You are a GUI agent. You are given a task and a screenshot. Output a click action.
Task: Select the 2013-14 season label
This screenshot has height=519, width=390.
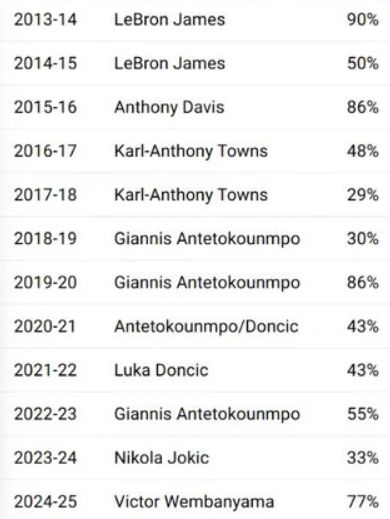pyautogui.click(x=45, y=20)
